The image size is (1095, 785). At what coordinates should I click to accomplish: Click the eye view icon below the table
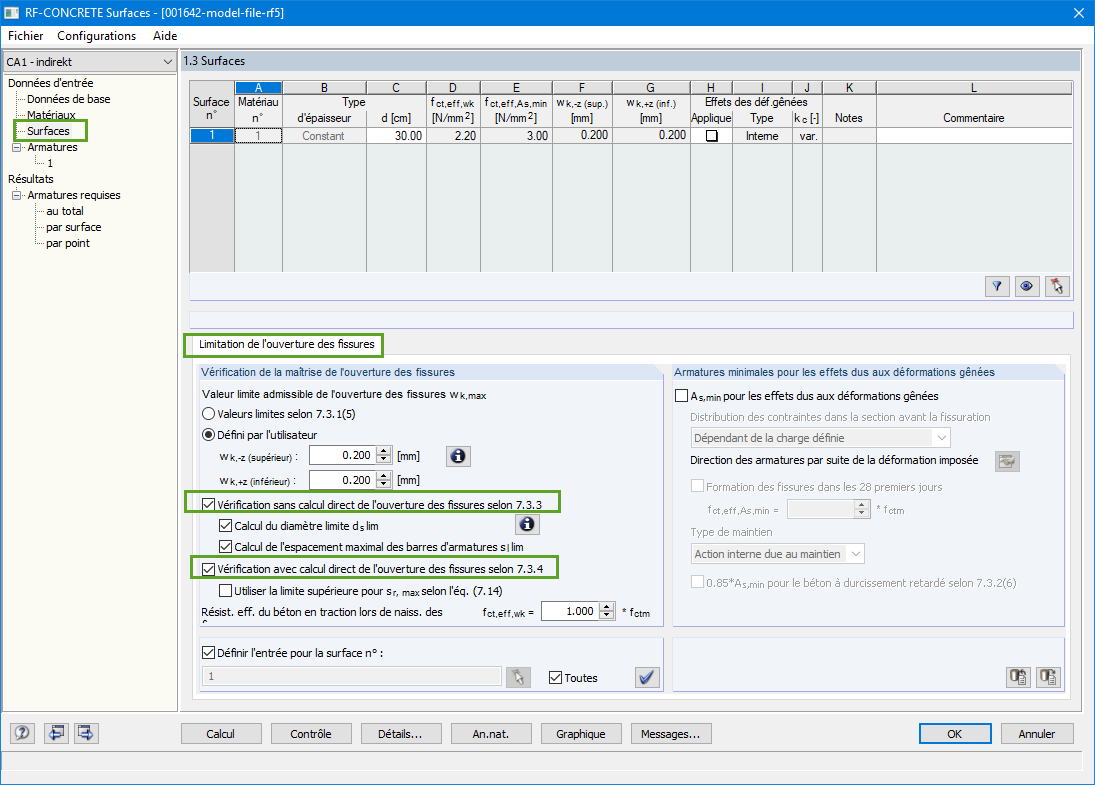1027,286
